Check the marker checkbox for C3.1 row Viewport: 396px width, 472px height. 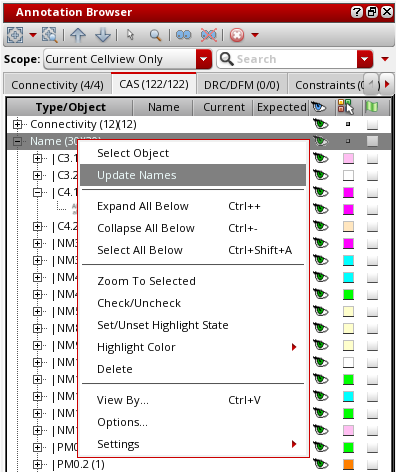coord(372,159)
